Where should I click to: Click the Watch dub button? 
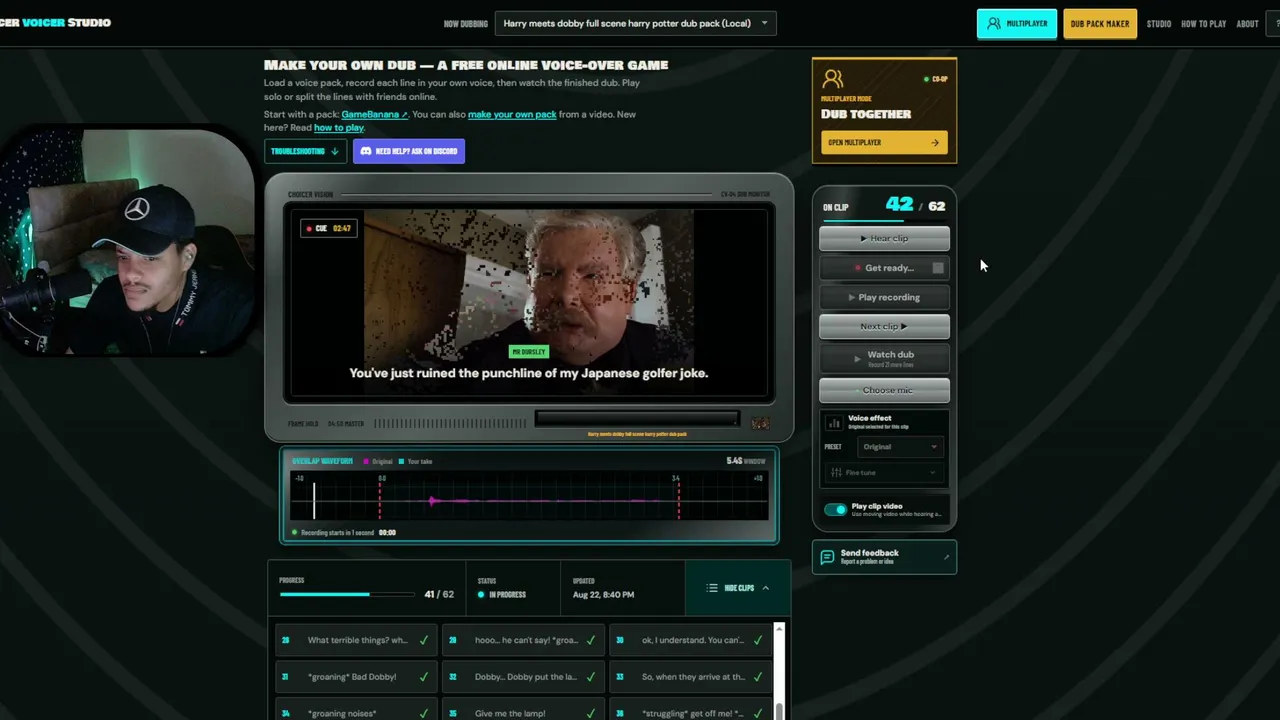point(884,357)
